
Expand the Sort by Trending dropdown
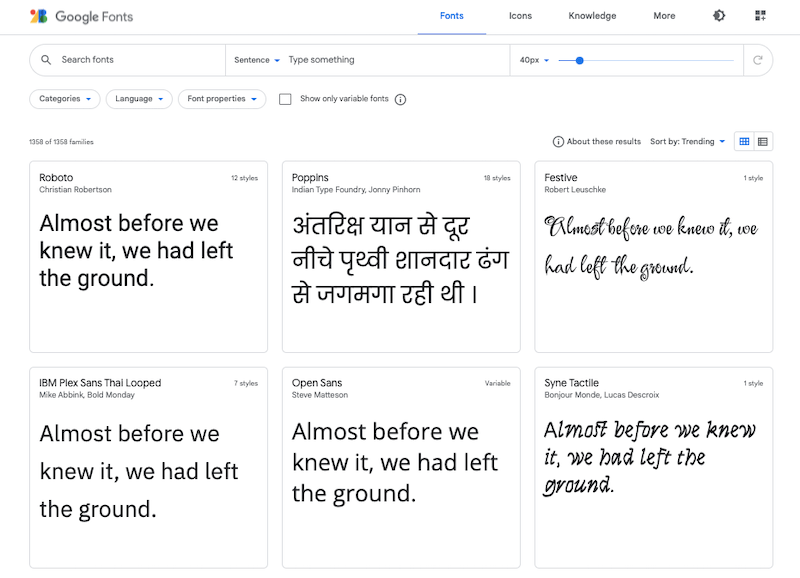[688, 141]
